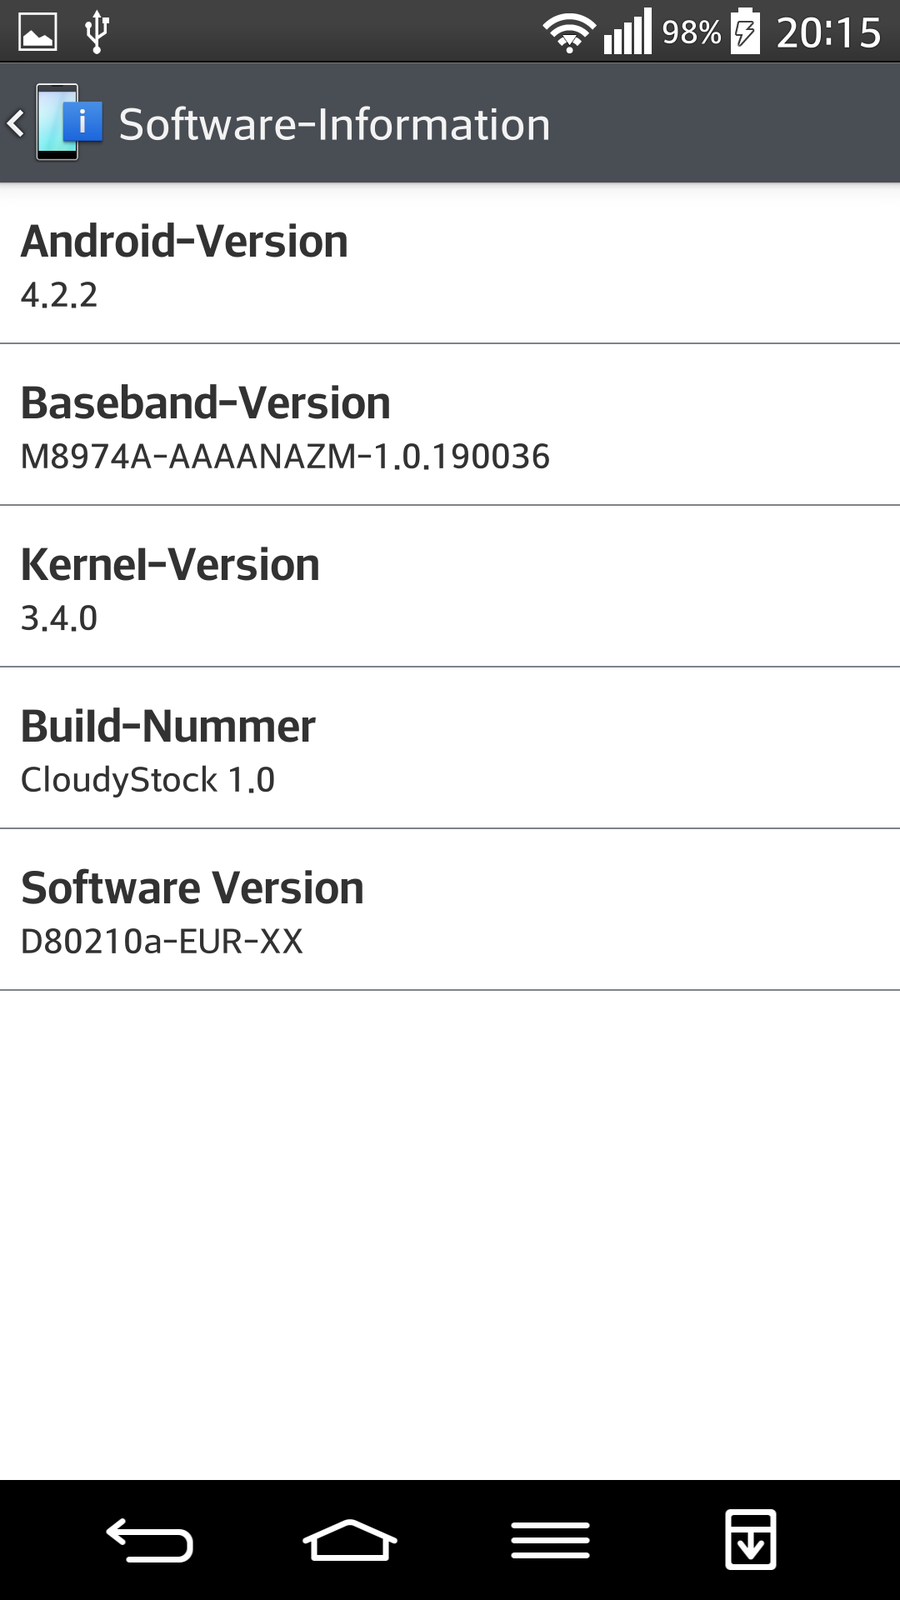The image size is (900, 1600).
Task: Select the Baseband-Version entry
Action: pyautogui.click(x=450, y=425)
